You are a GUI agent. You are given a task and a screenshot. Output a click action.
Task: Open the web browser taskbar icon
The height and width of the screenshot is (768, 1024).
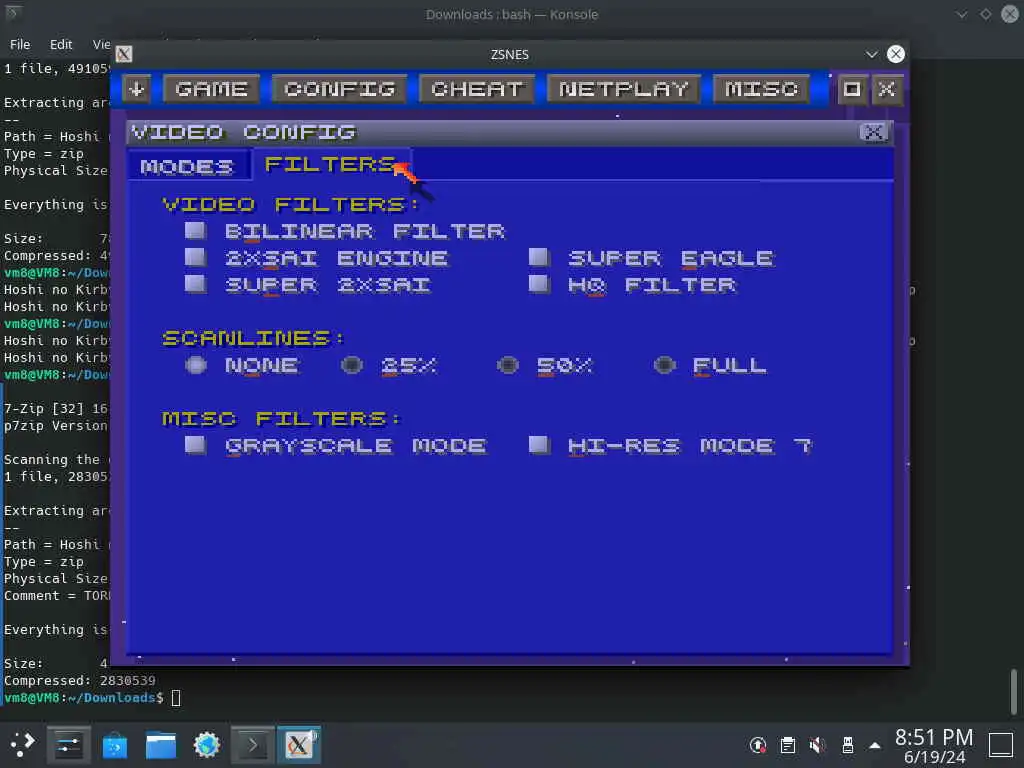click(206, 744)
